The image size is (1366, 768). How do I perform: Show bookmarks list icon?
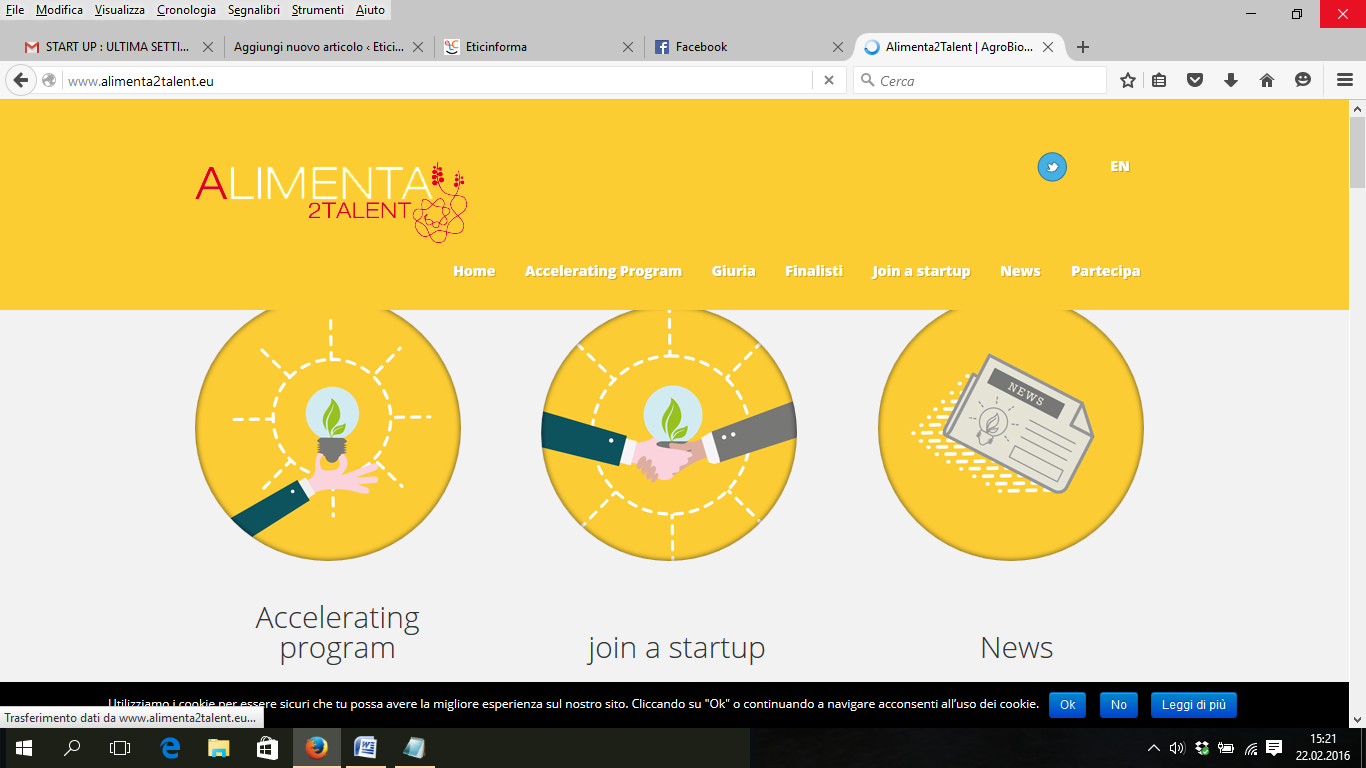(1159, 81)
